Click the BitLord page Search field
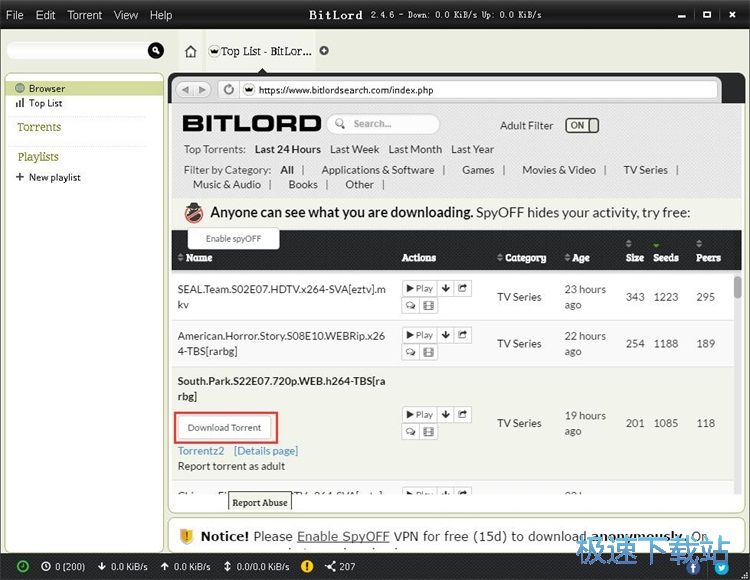750x580 pixels. 383,124
